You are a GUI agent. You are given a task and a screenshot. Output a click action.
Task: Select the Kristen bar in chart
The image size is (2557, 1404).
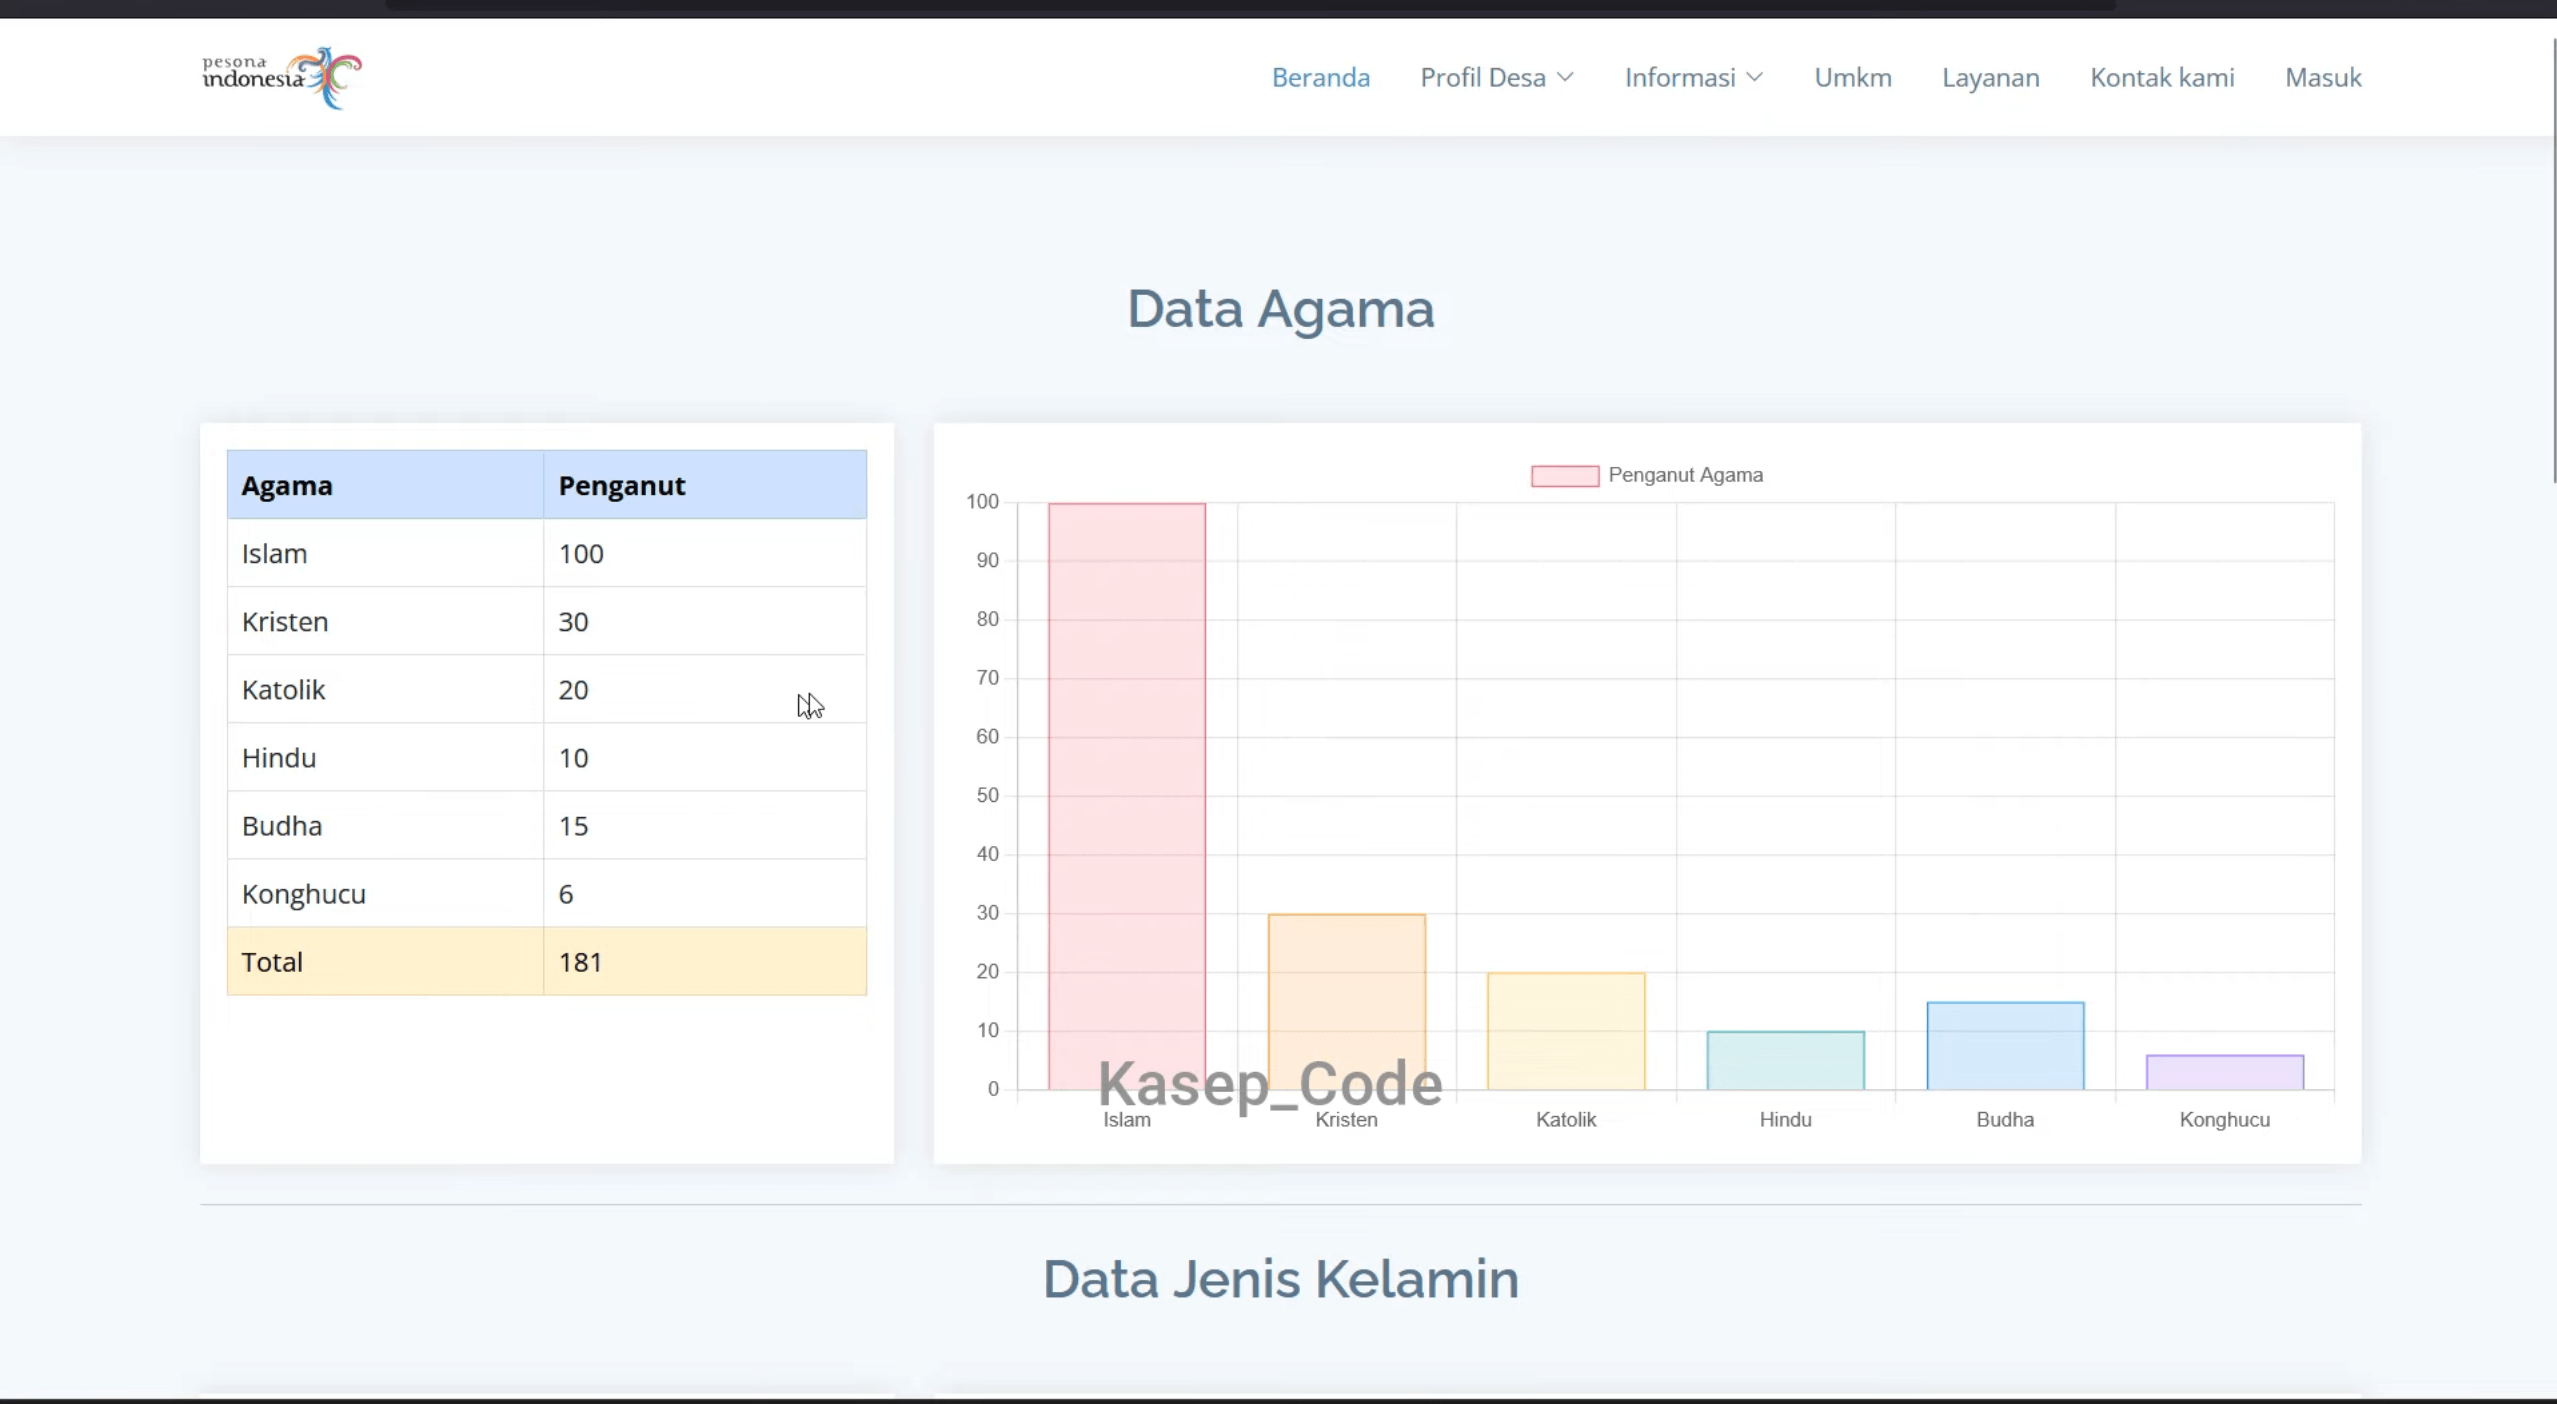pyautogui.click(x=1346, y=1002)
